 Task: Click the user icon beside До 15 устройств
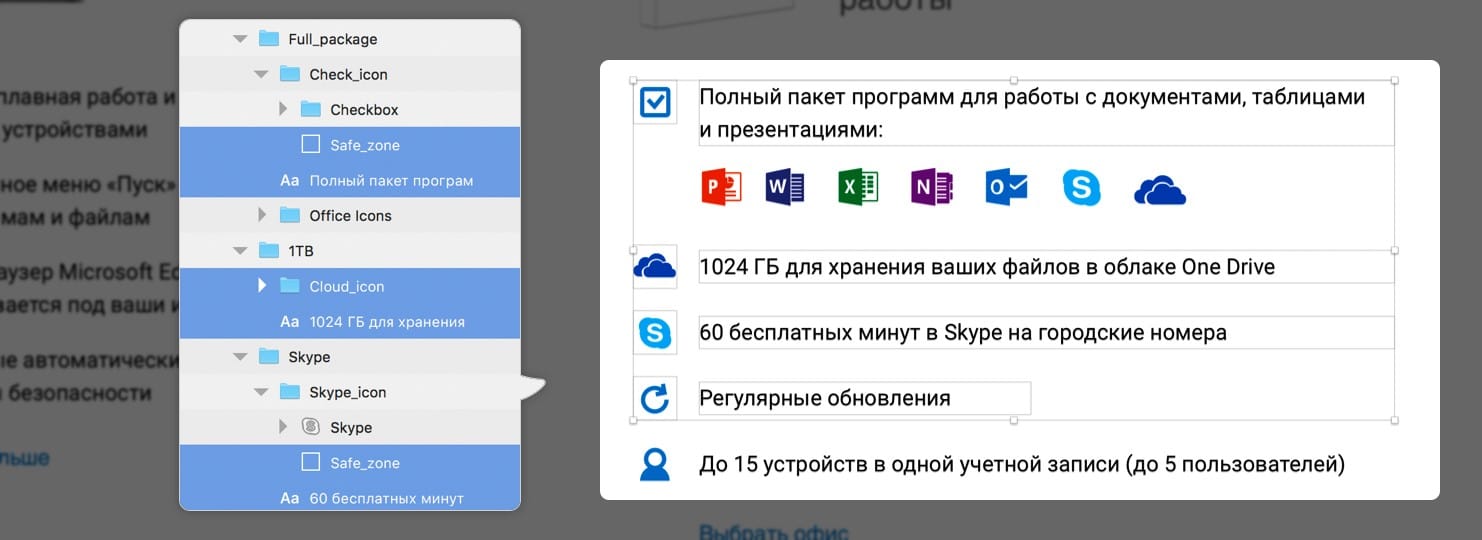(x=655, y=464)
